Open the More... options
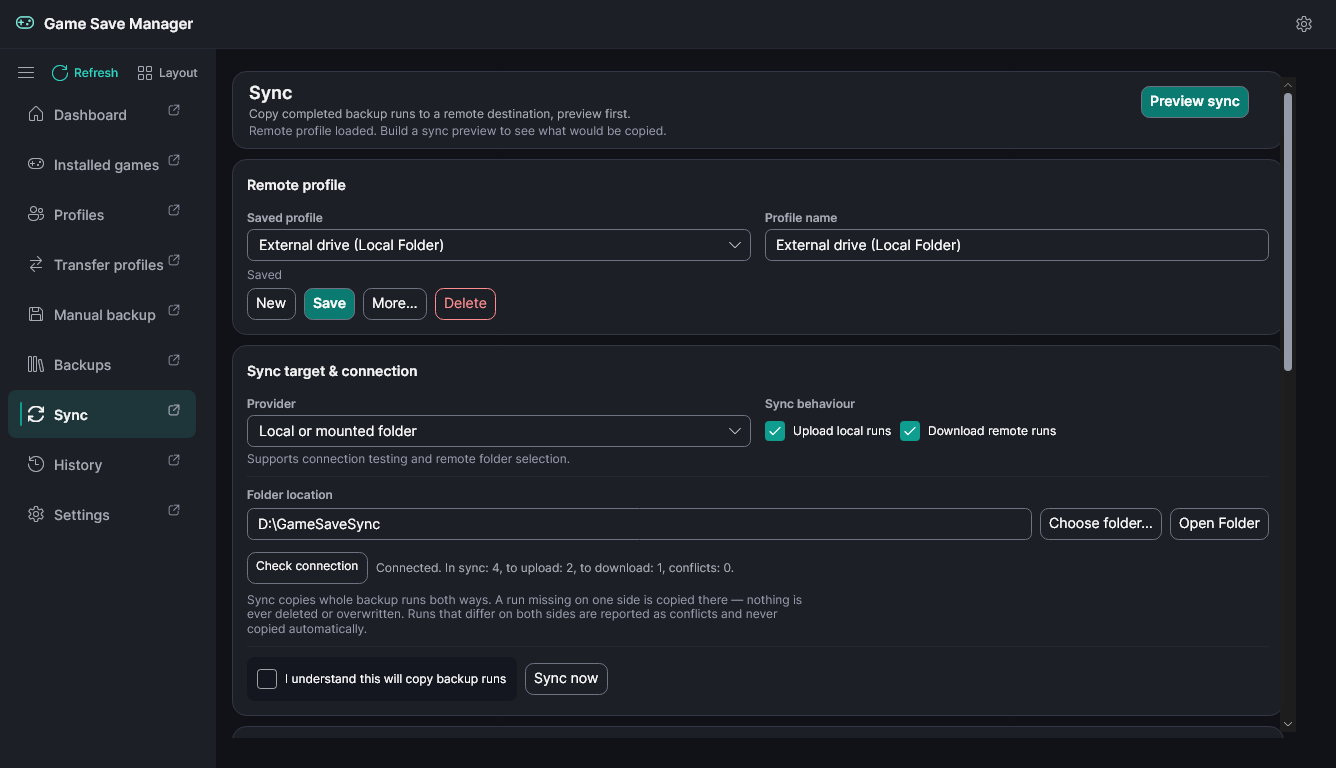The width and height of the screenshot is (1336, 768). point(395,303)
